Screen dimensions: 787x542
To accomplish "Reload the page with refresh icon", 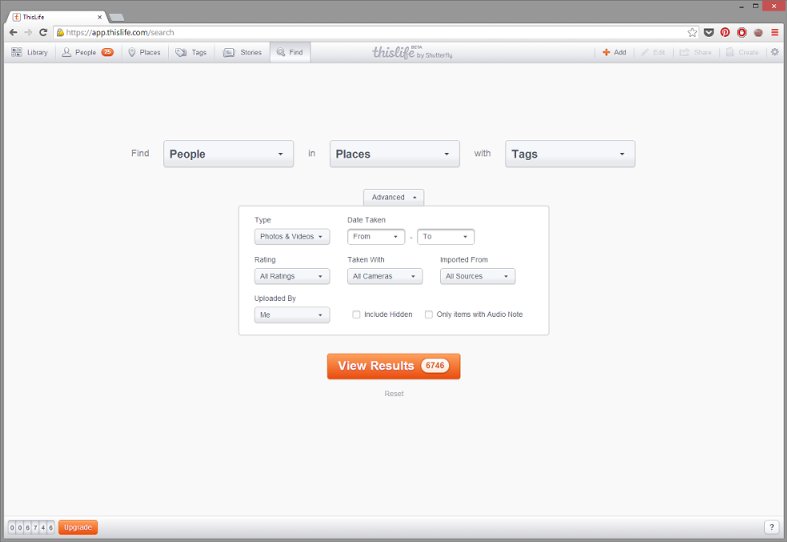I will 43,32.
